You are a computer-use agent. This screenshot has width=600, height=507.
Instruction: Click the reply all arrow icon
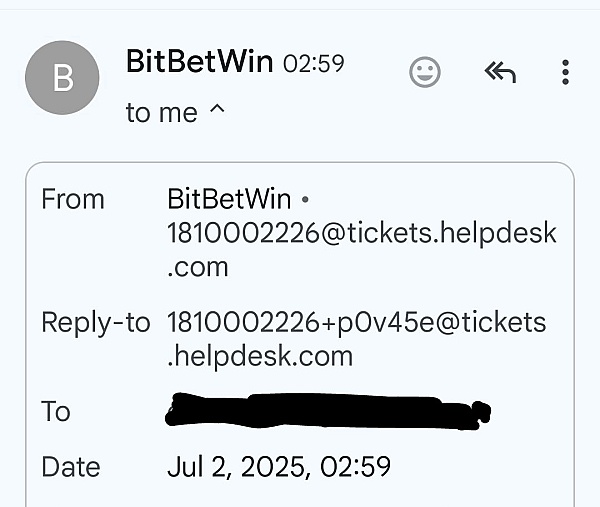point(500,72)
